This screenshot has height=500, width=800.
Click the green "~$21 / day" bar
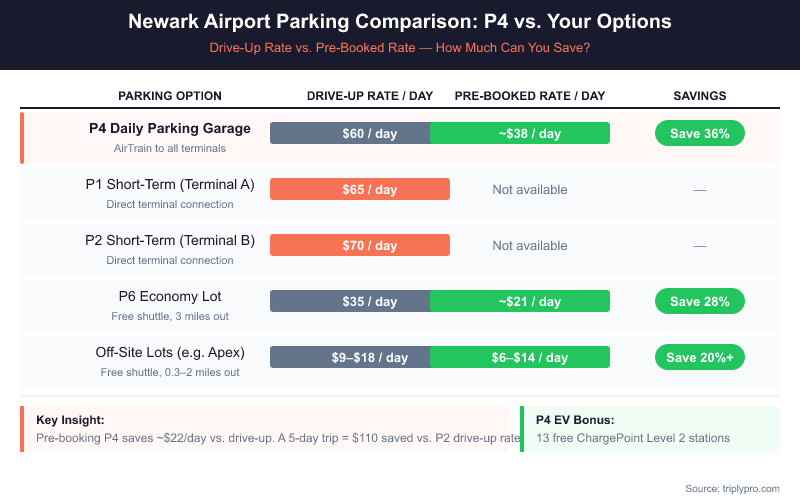[x=520, y=302]
